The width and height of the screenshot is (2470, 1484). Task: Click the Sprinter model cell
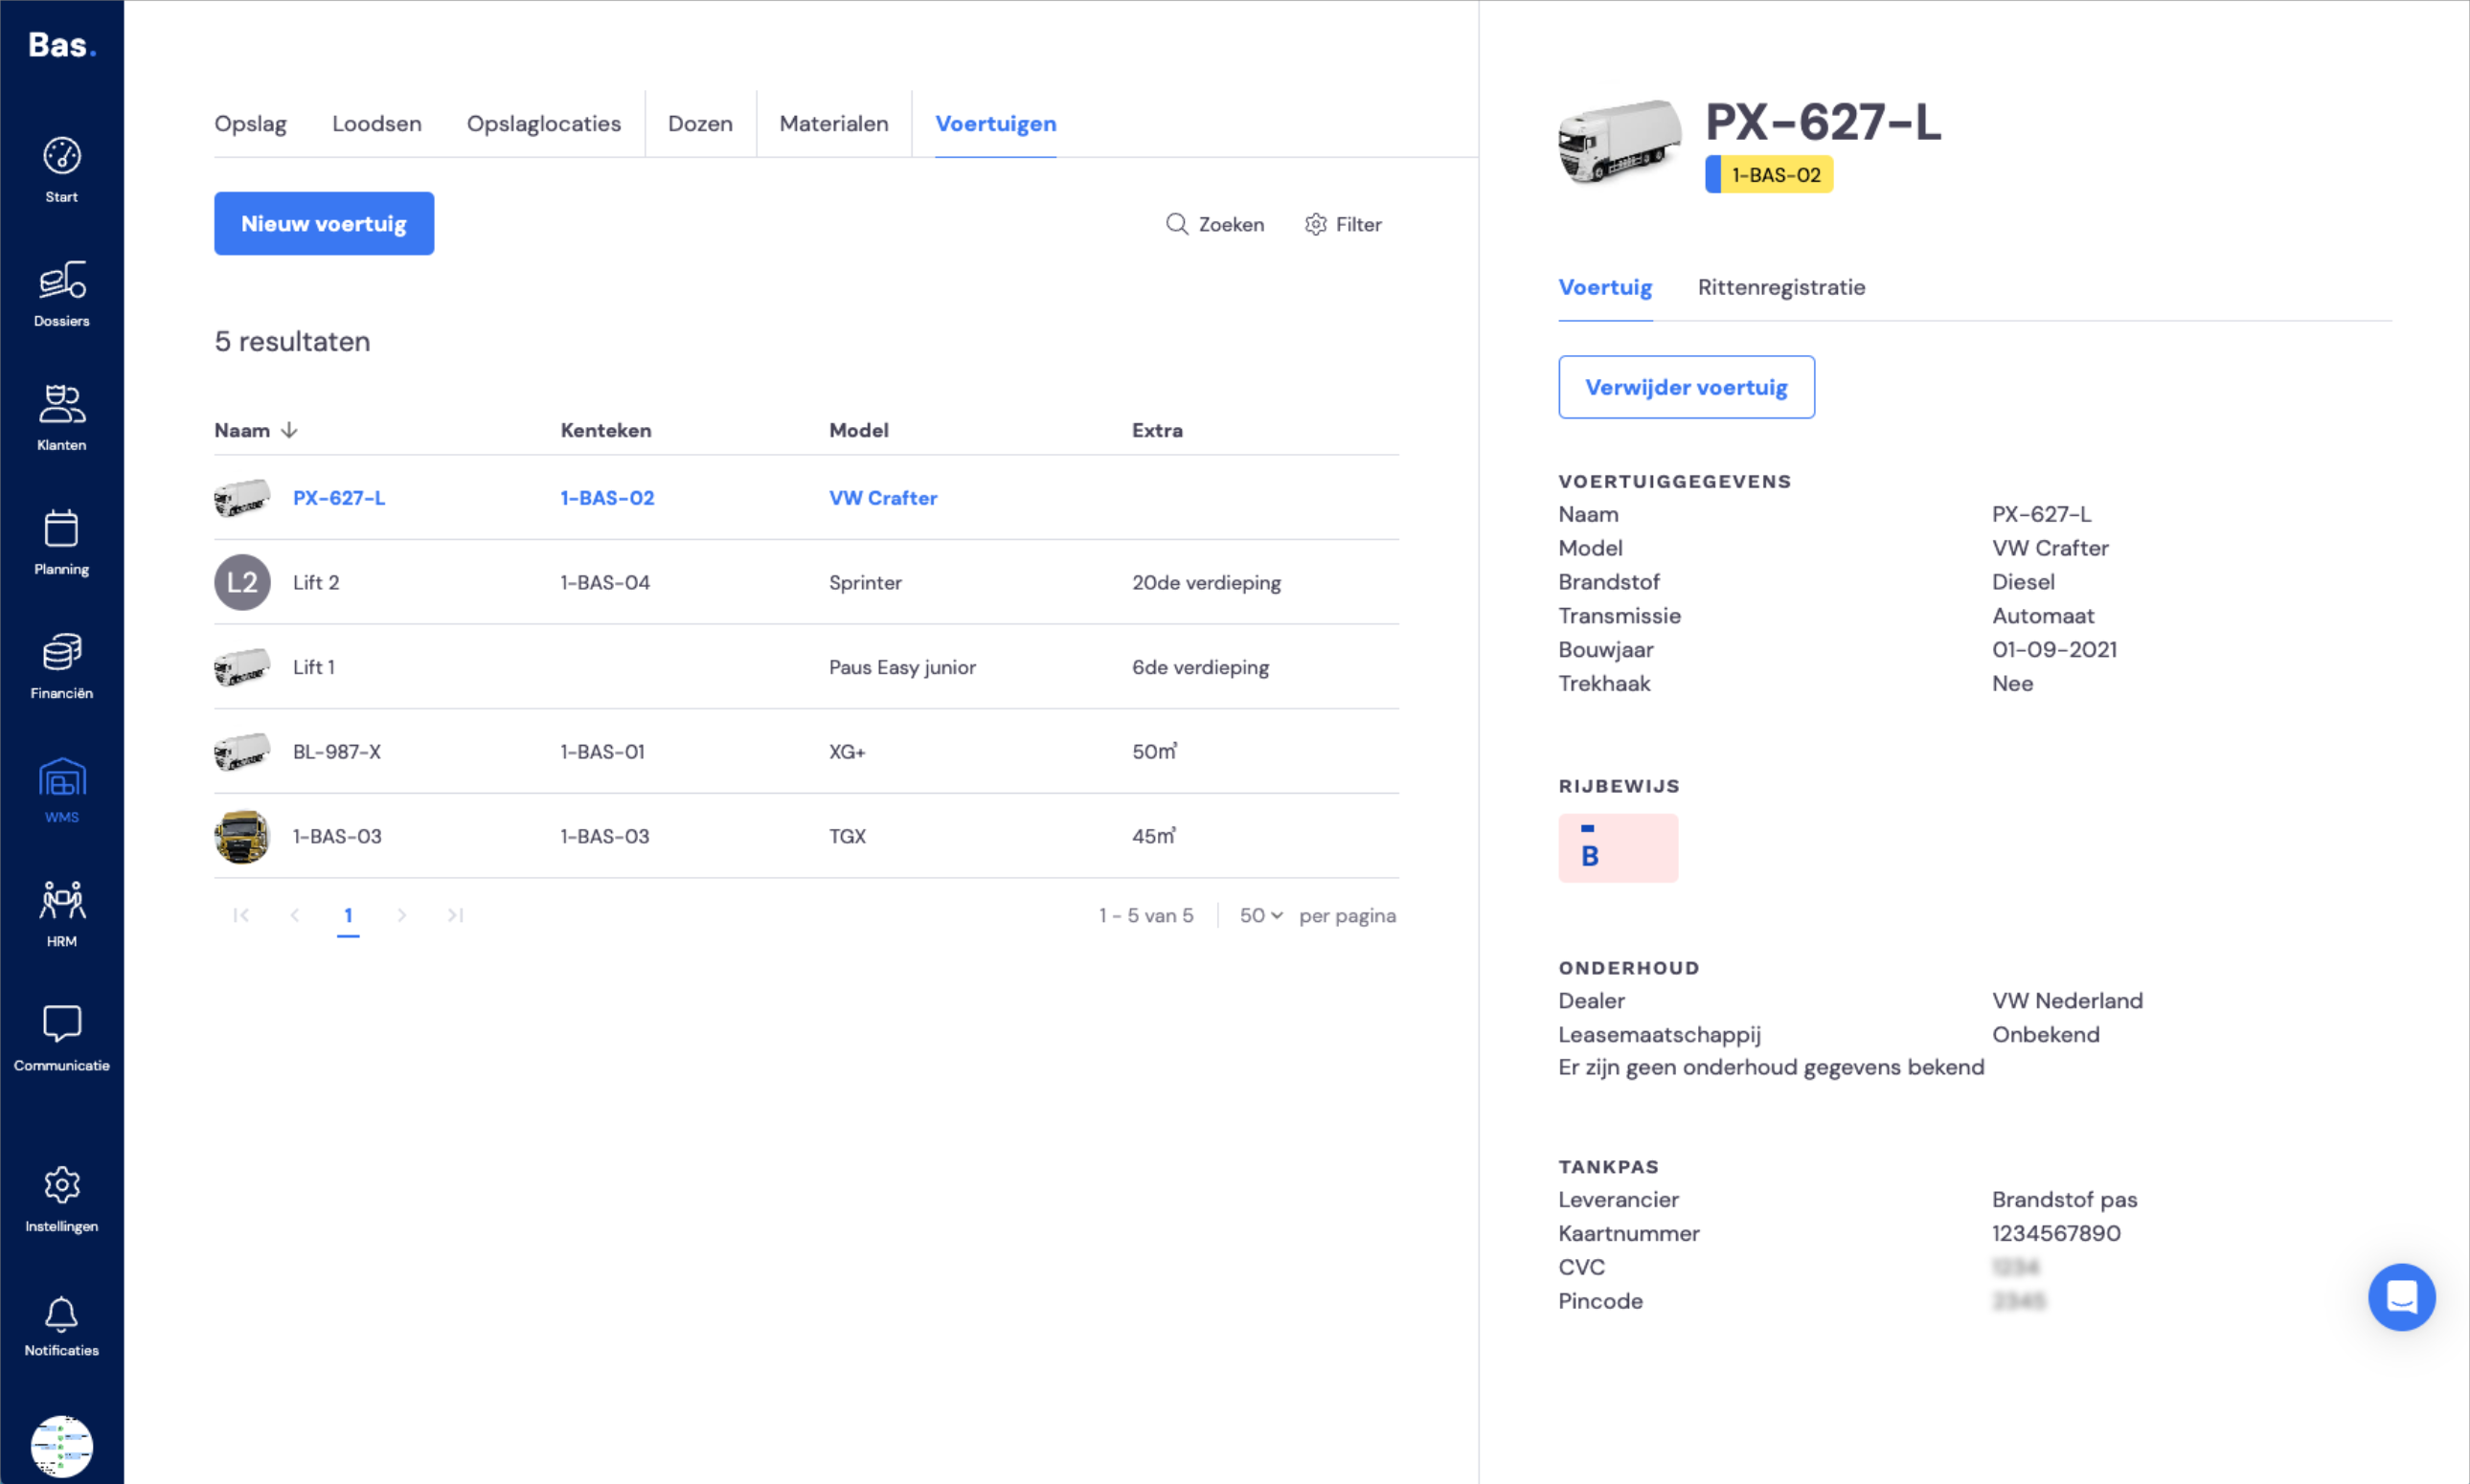(865, 582)
